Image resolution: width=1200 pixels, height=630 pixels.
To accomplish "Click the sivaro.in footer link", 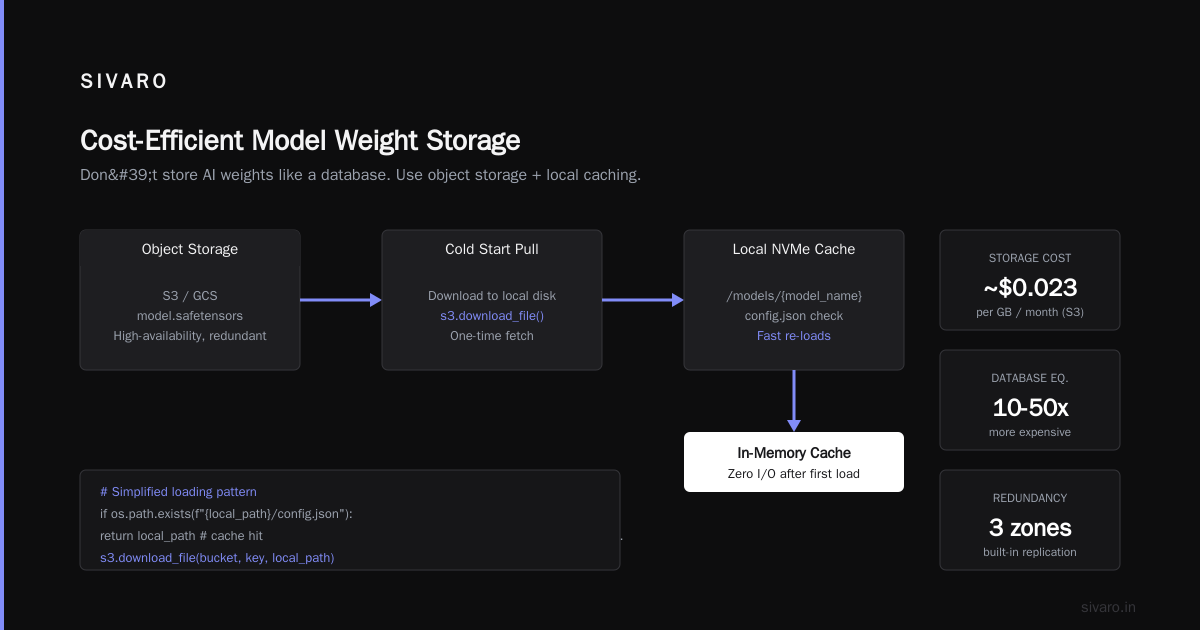I will tap(1109, 607).
